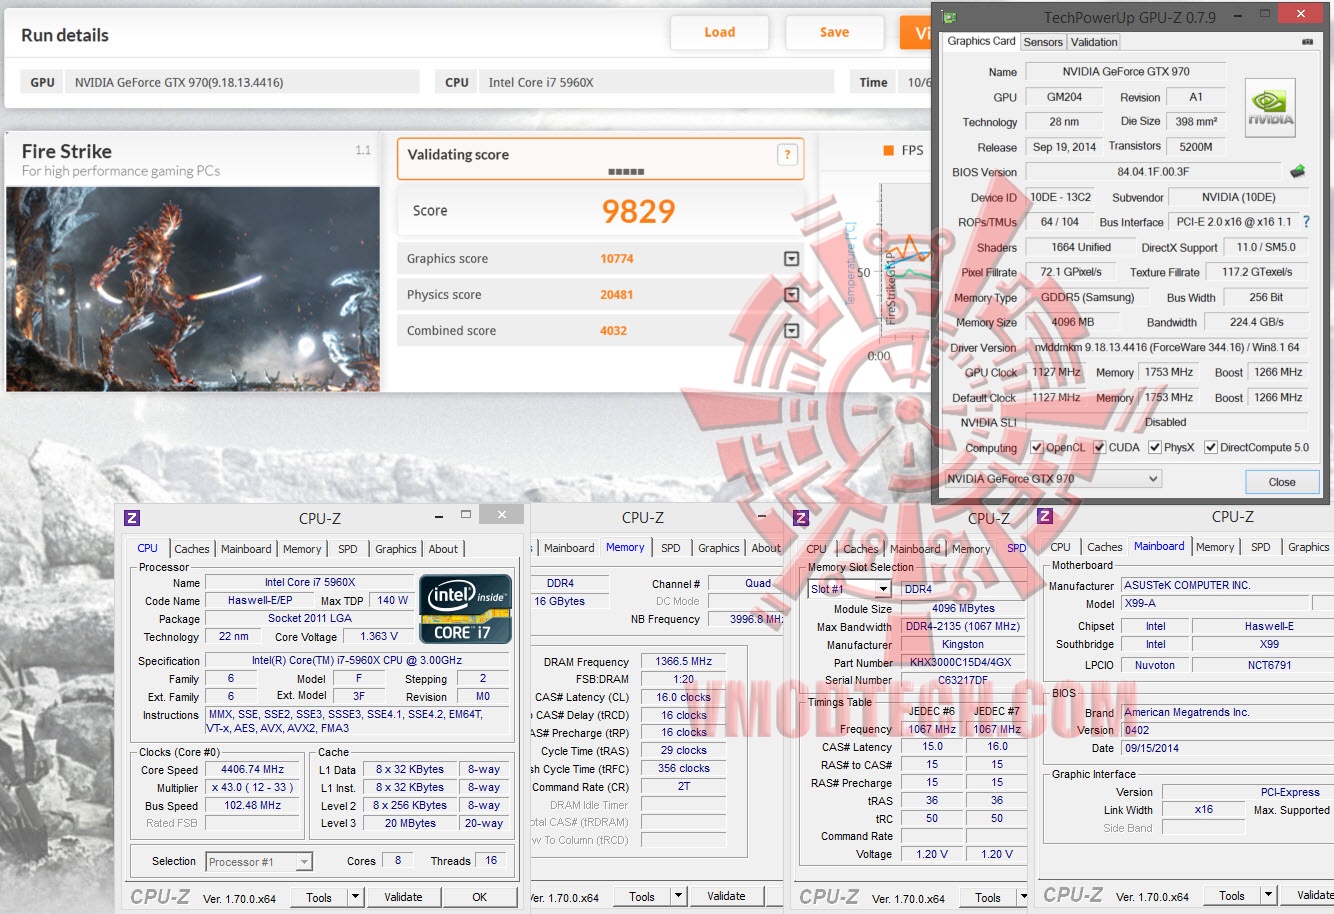Switch to the Validation tab in GPU-Z
Image resolution: width=1334 pixels, height=914 pixels.
click(1094, 42)
